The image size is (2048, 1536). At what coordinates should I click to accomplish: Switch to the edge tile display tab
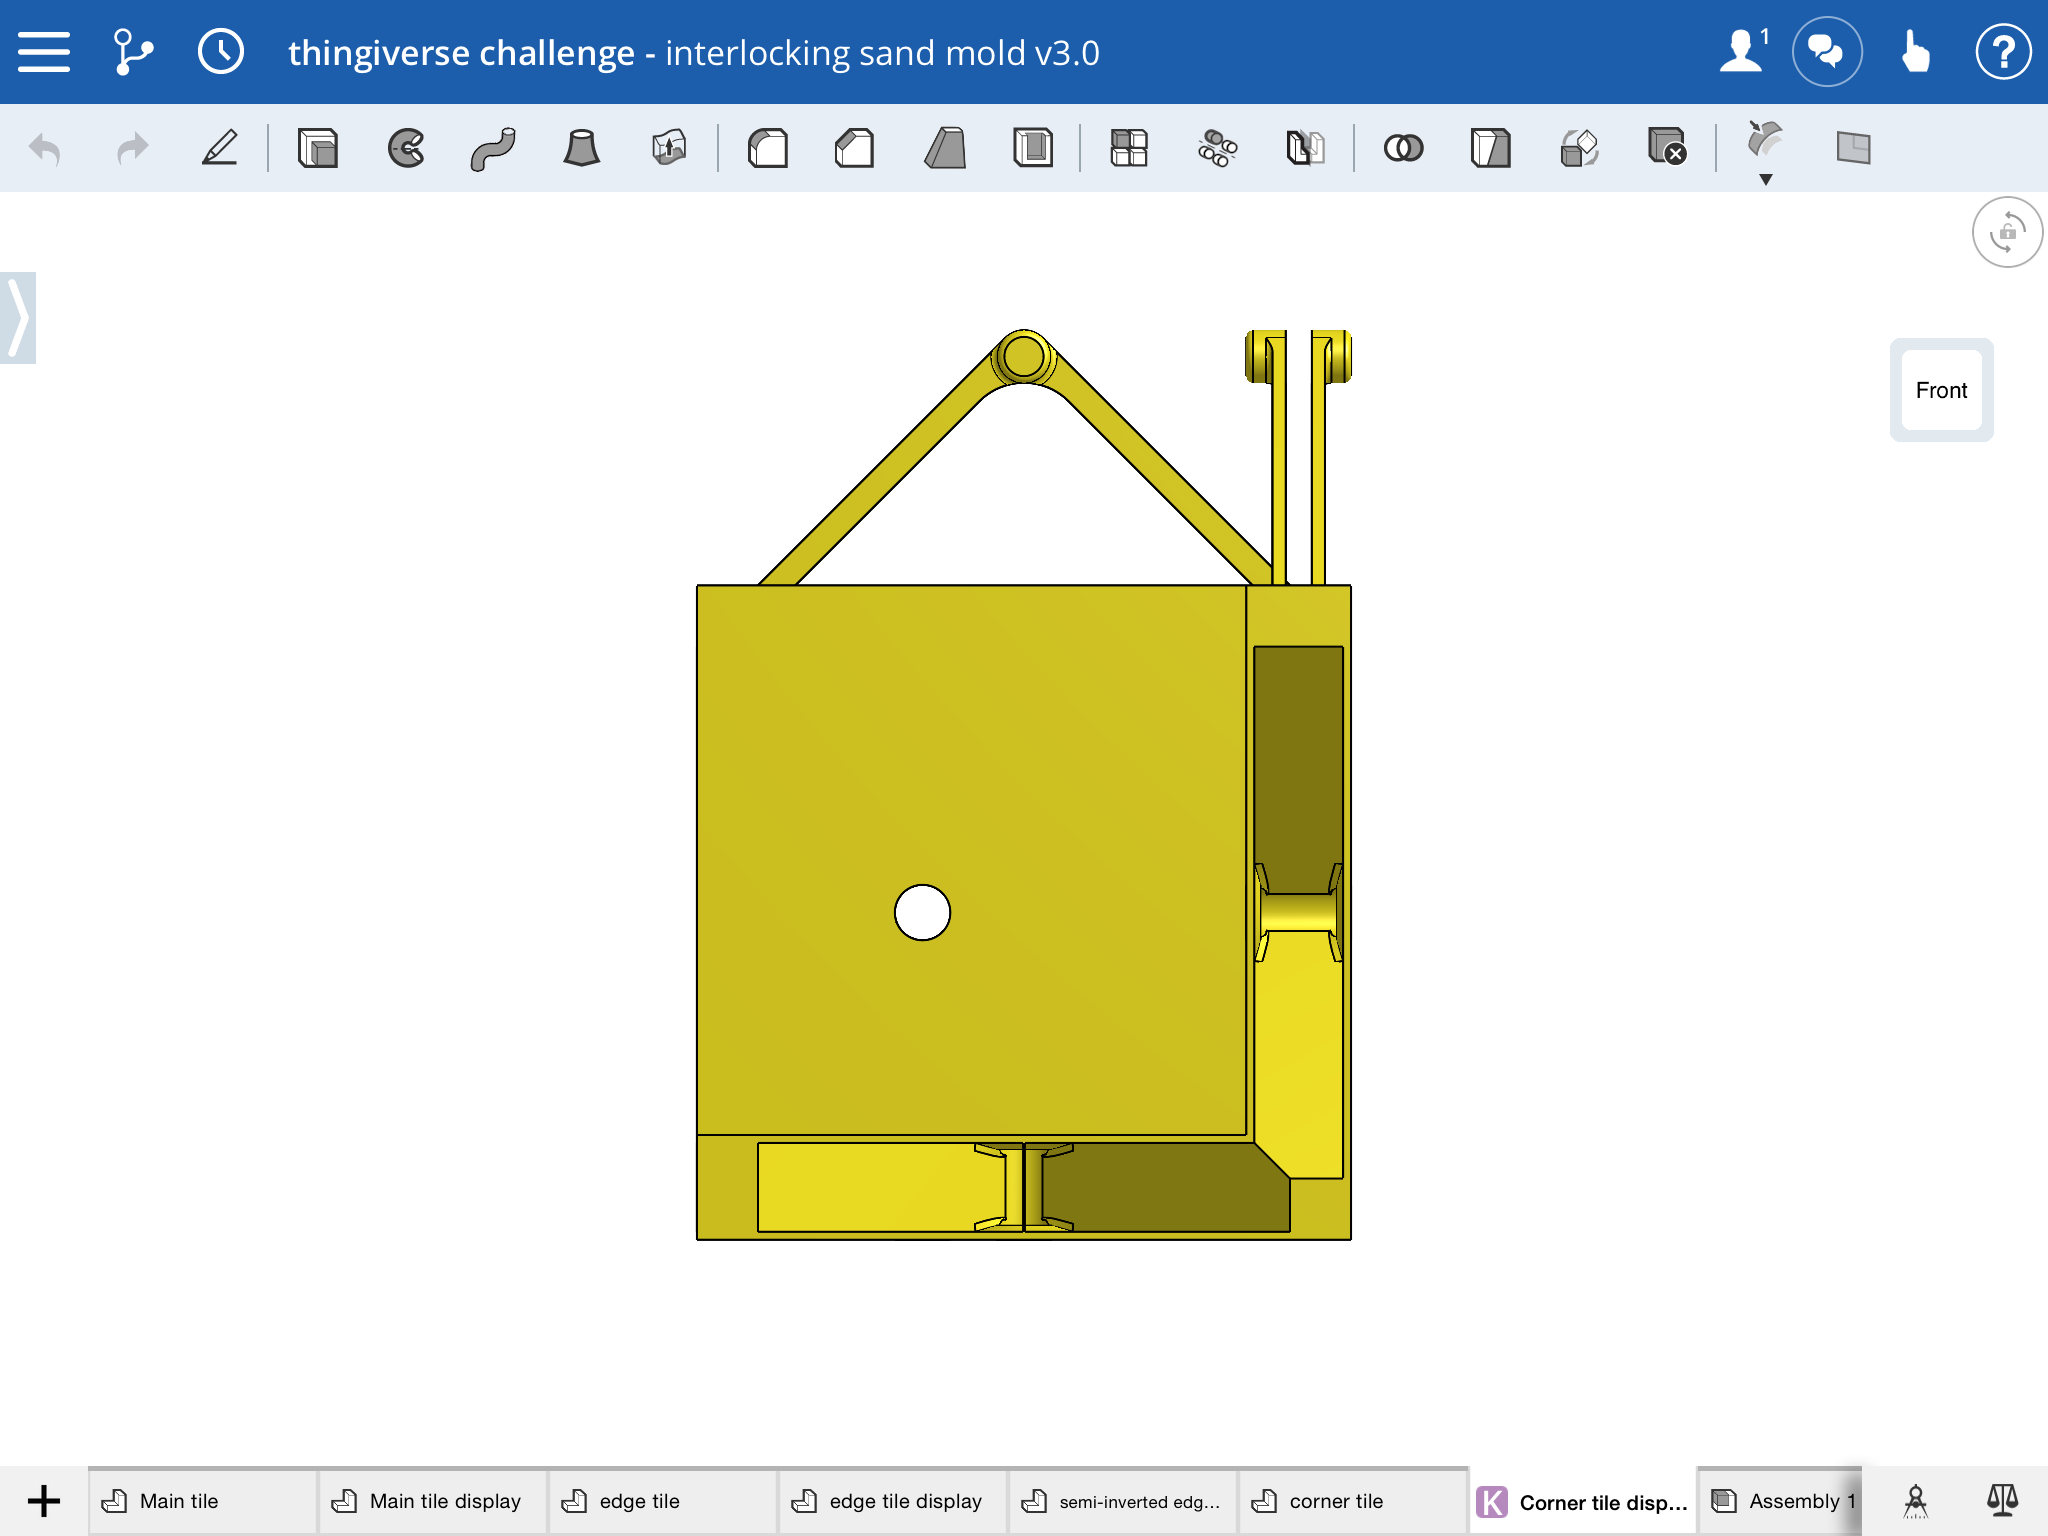point(893,1501)
